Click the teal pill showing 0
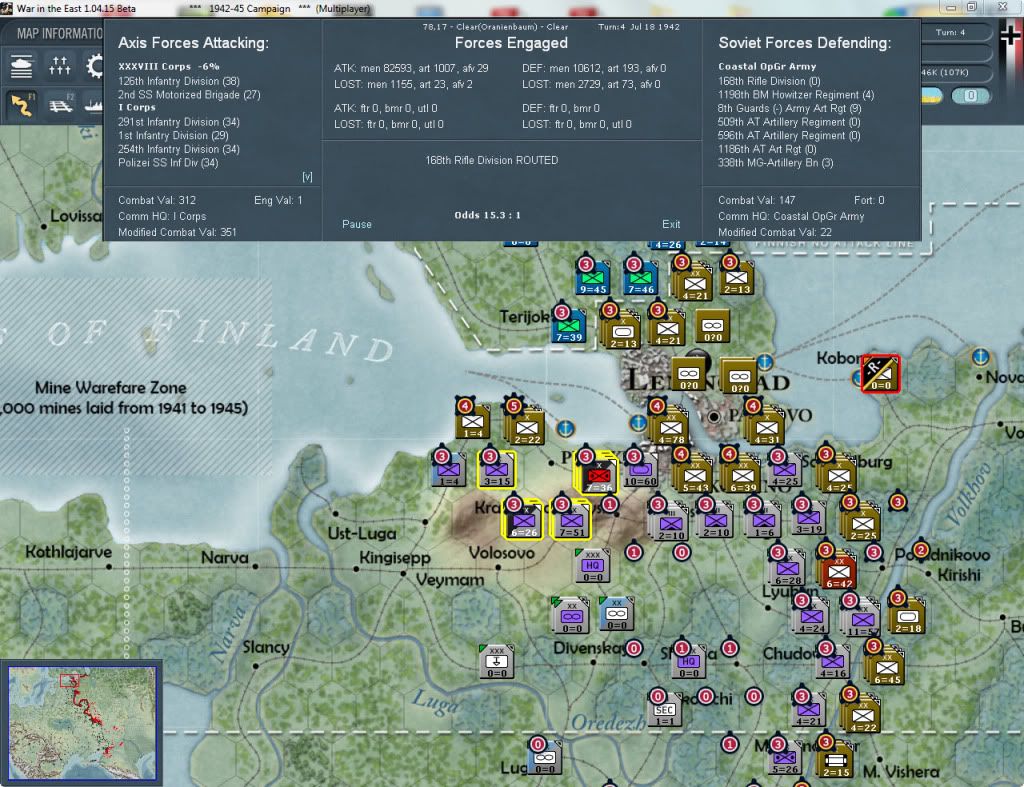 [x=970, y=96]
